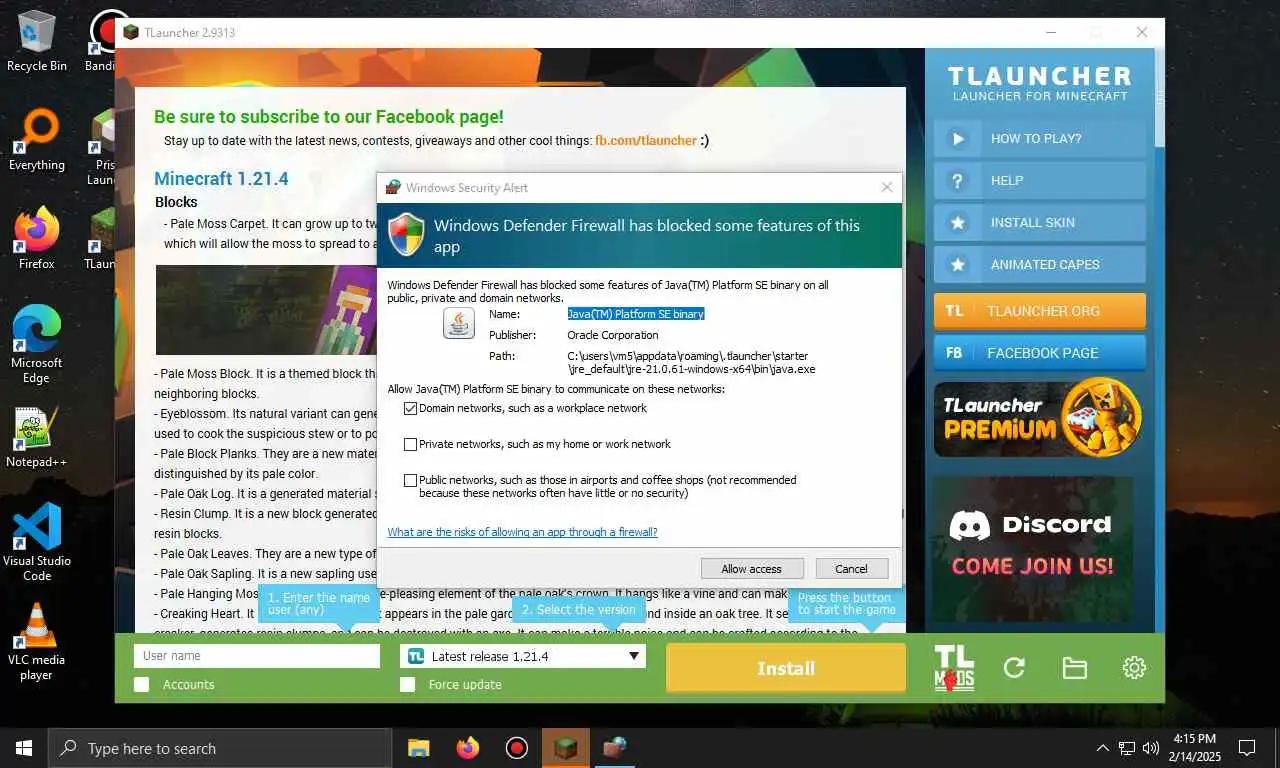The image size is (1280, 768).
Task: Click the taskbar clock showing 4:15 PM
Action: pyautogui.click(x=1196, y=748)
